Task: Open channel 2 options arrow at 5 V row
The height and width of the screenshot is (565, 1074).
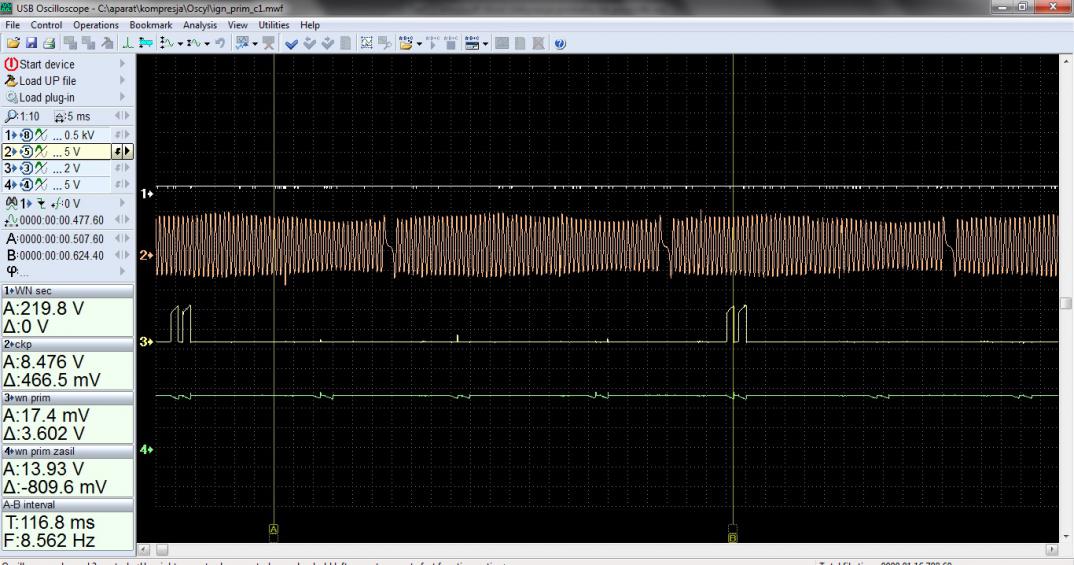Action: click(x=128, y=151)
